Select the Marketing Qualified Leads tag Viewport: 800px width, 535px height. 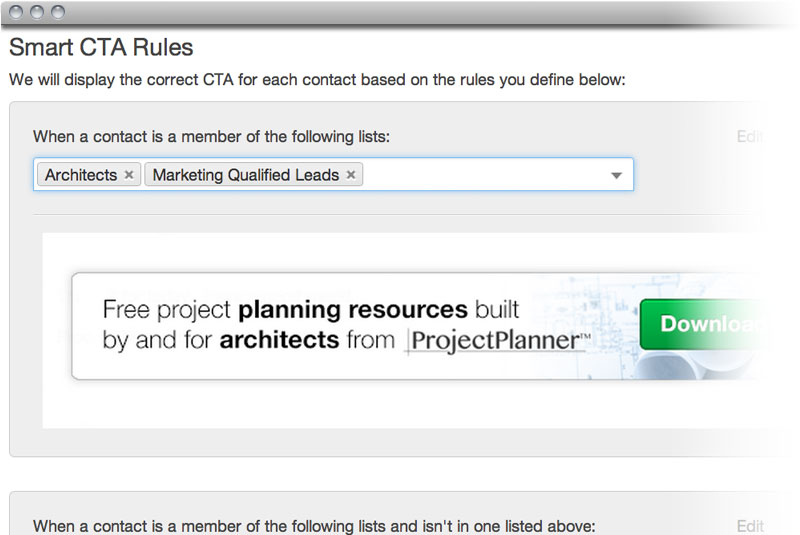point(247,175)
